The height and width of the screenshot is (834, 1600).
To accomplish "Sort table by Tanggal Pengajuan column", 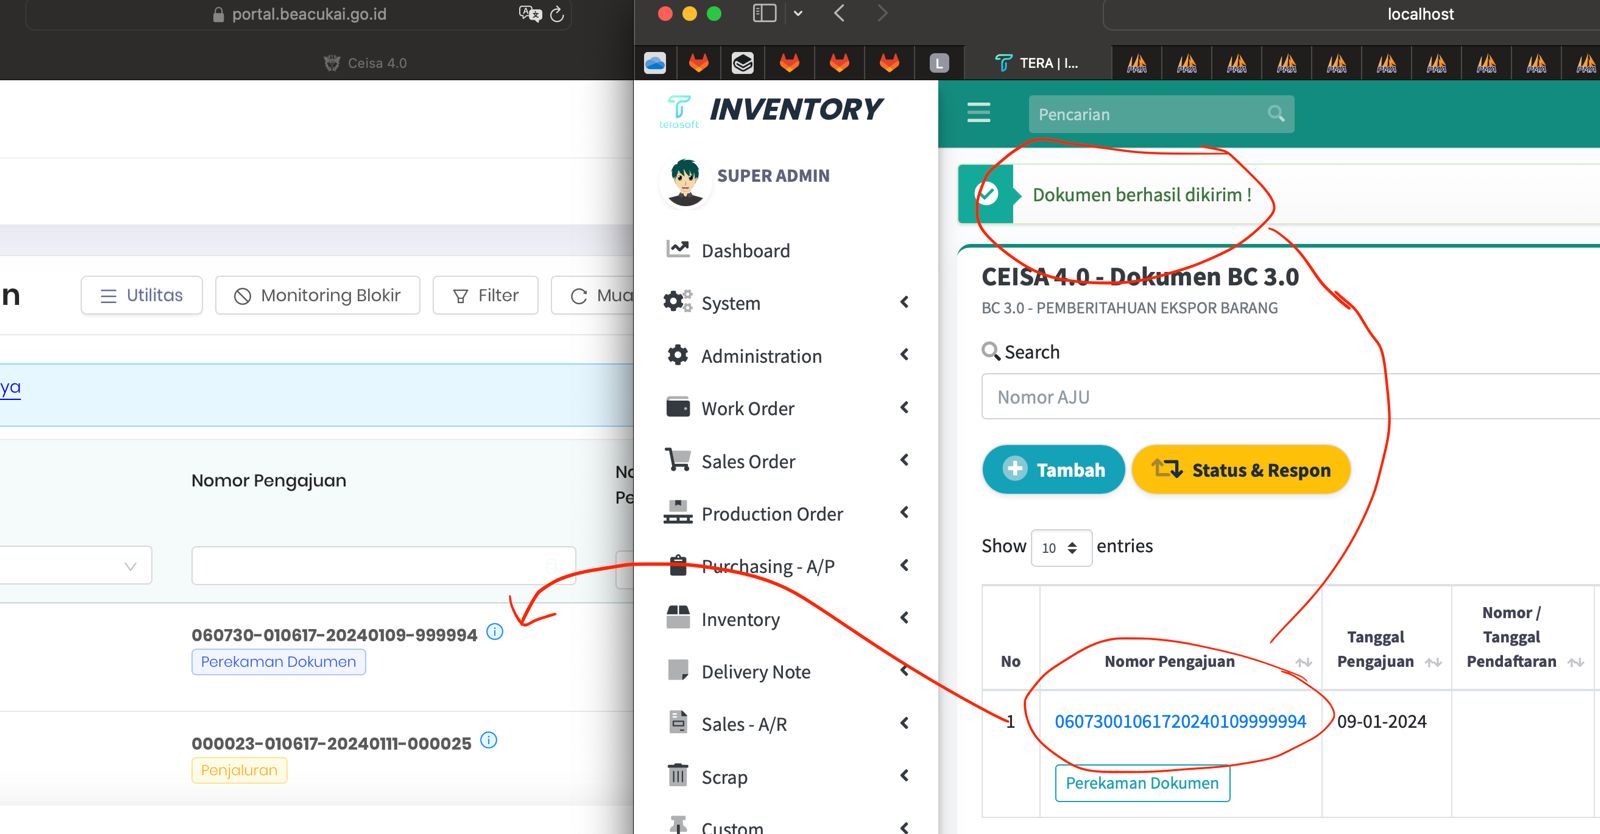I will coord(1433,662).
